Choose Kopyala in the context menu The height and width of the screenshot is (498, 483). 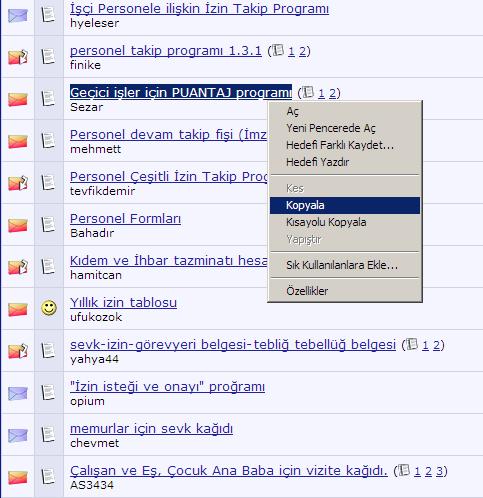tap(345, 205)
